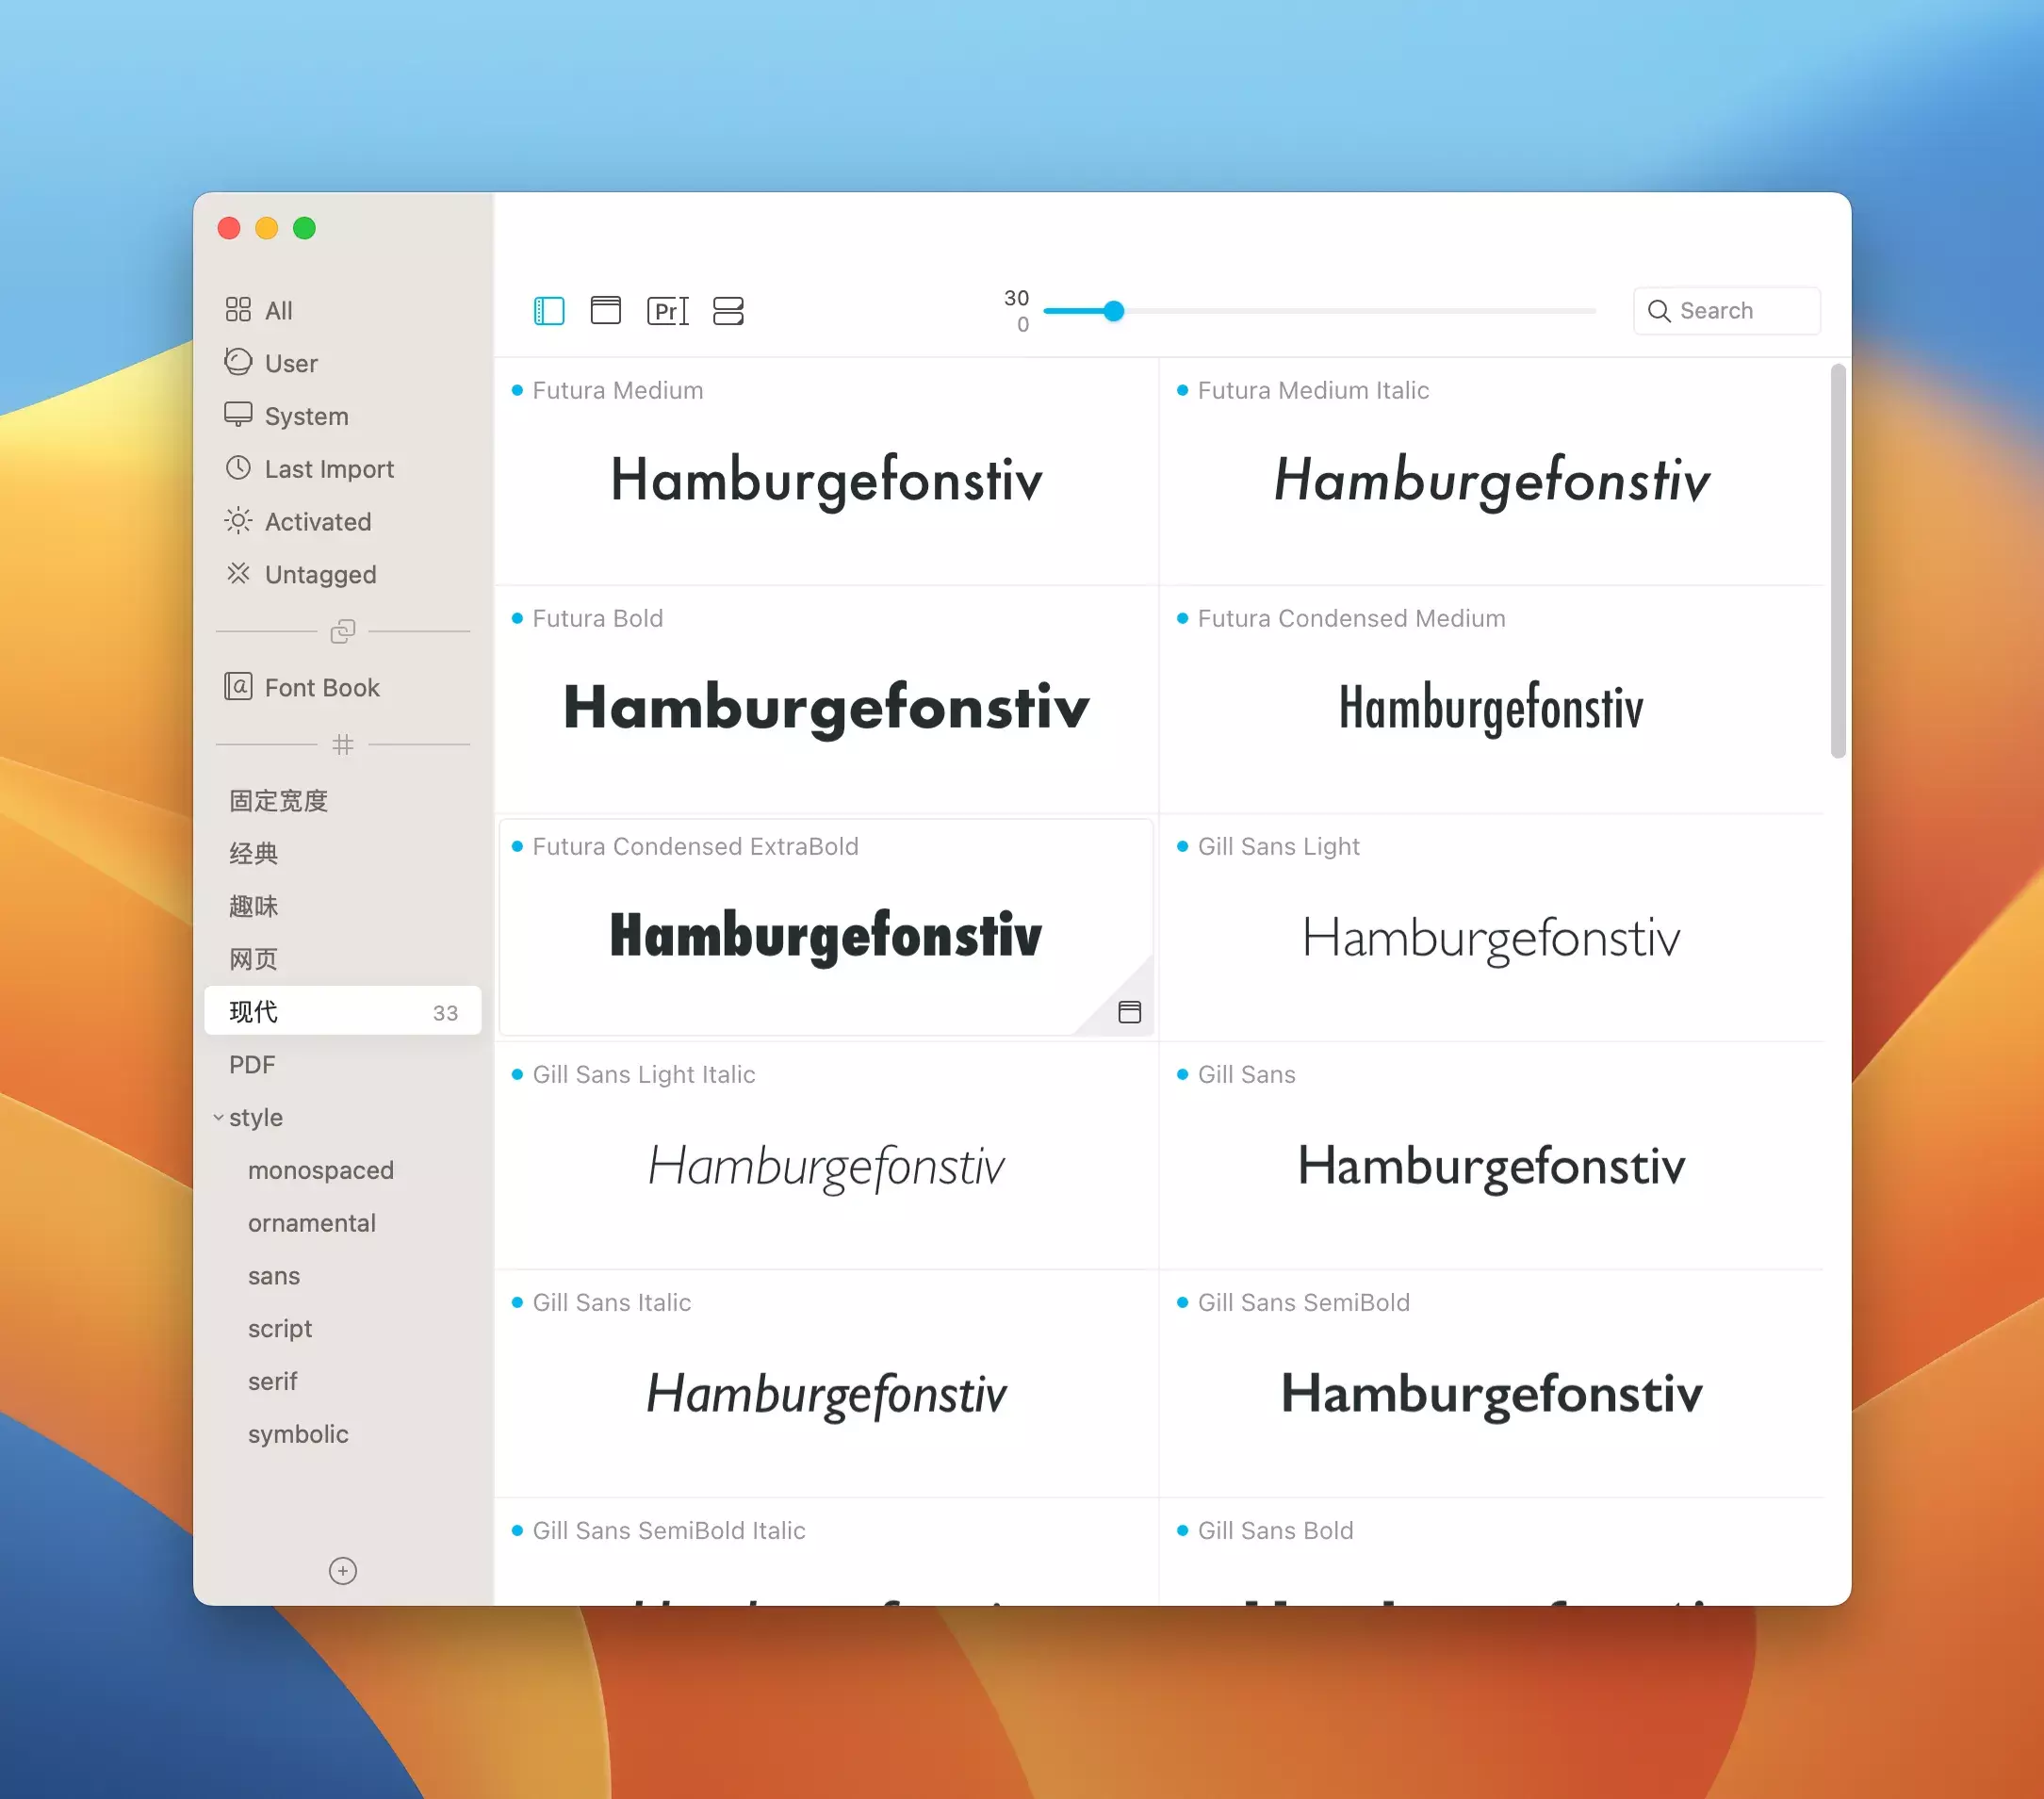Select the serif style tag
Screen dimensions: 2044x1799
tap(272, 1381)
